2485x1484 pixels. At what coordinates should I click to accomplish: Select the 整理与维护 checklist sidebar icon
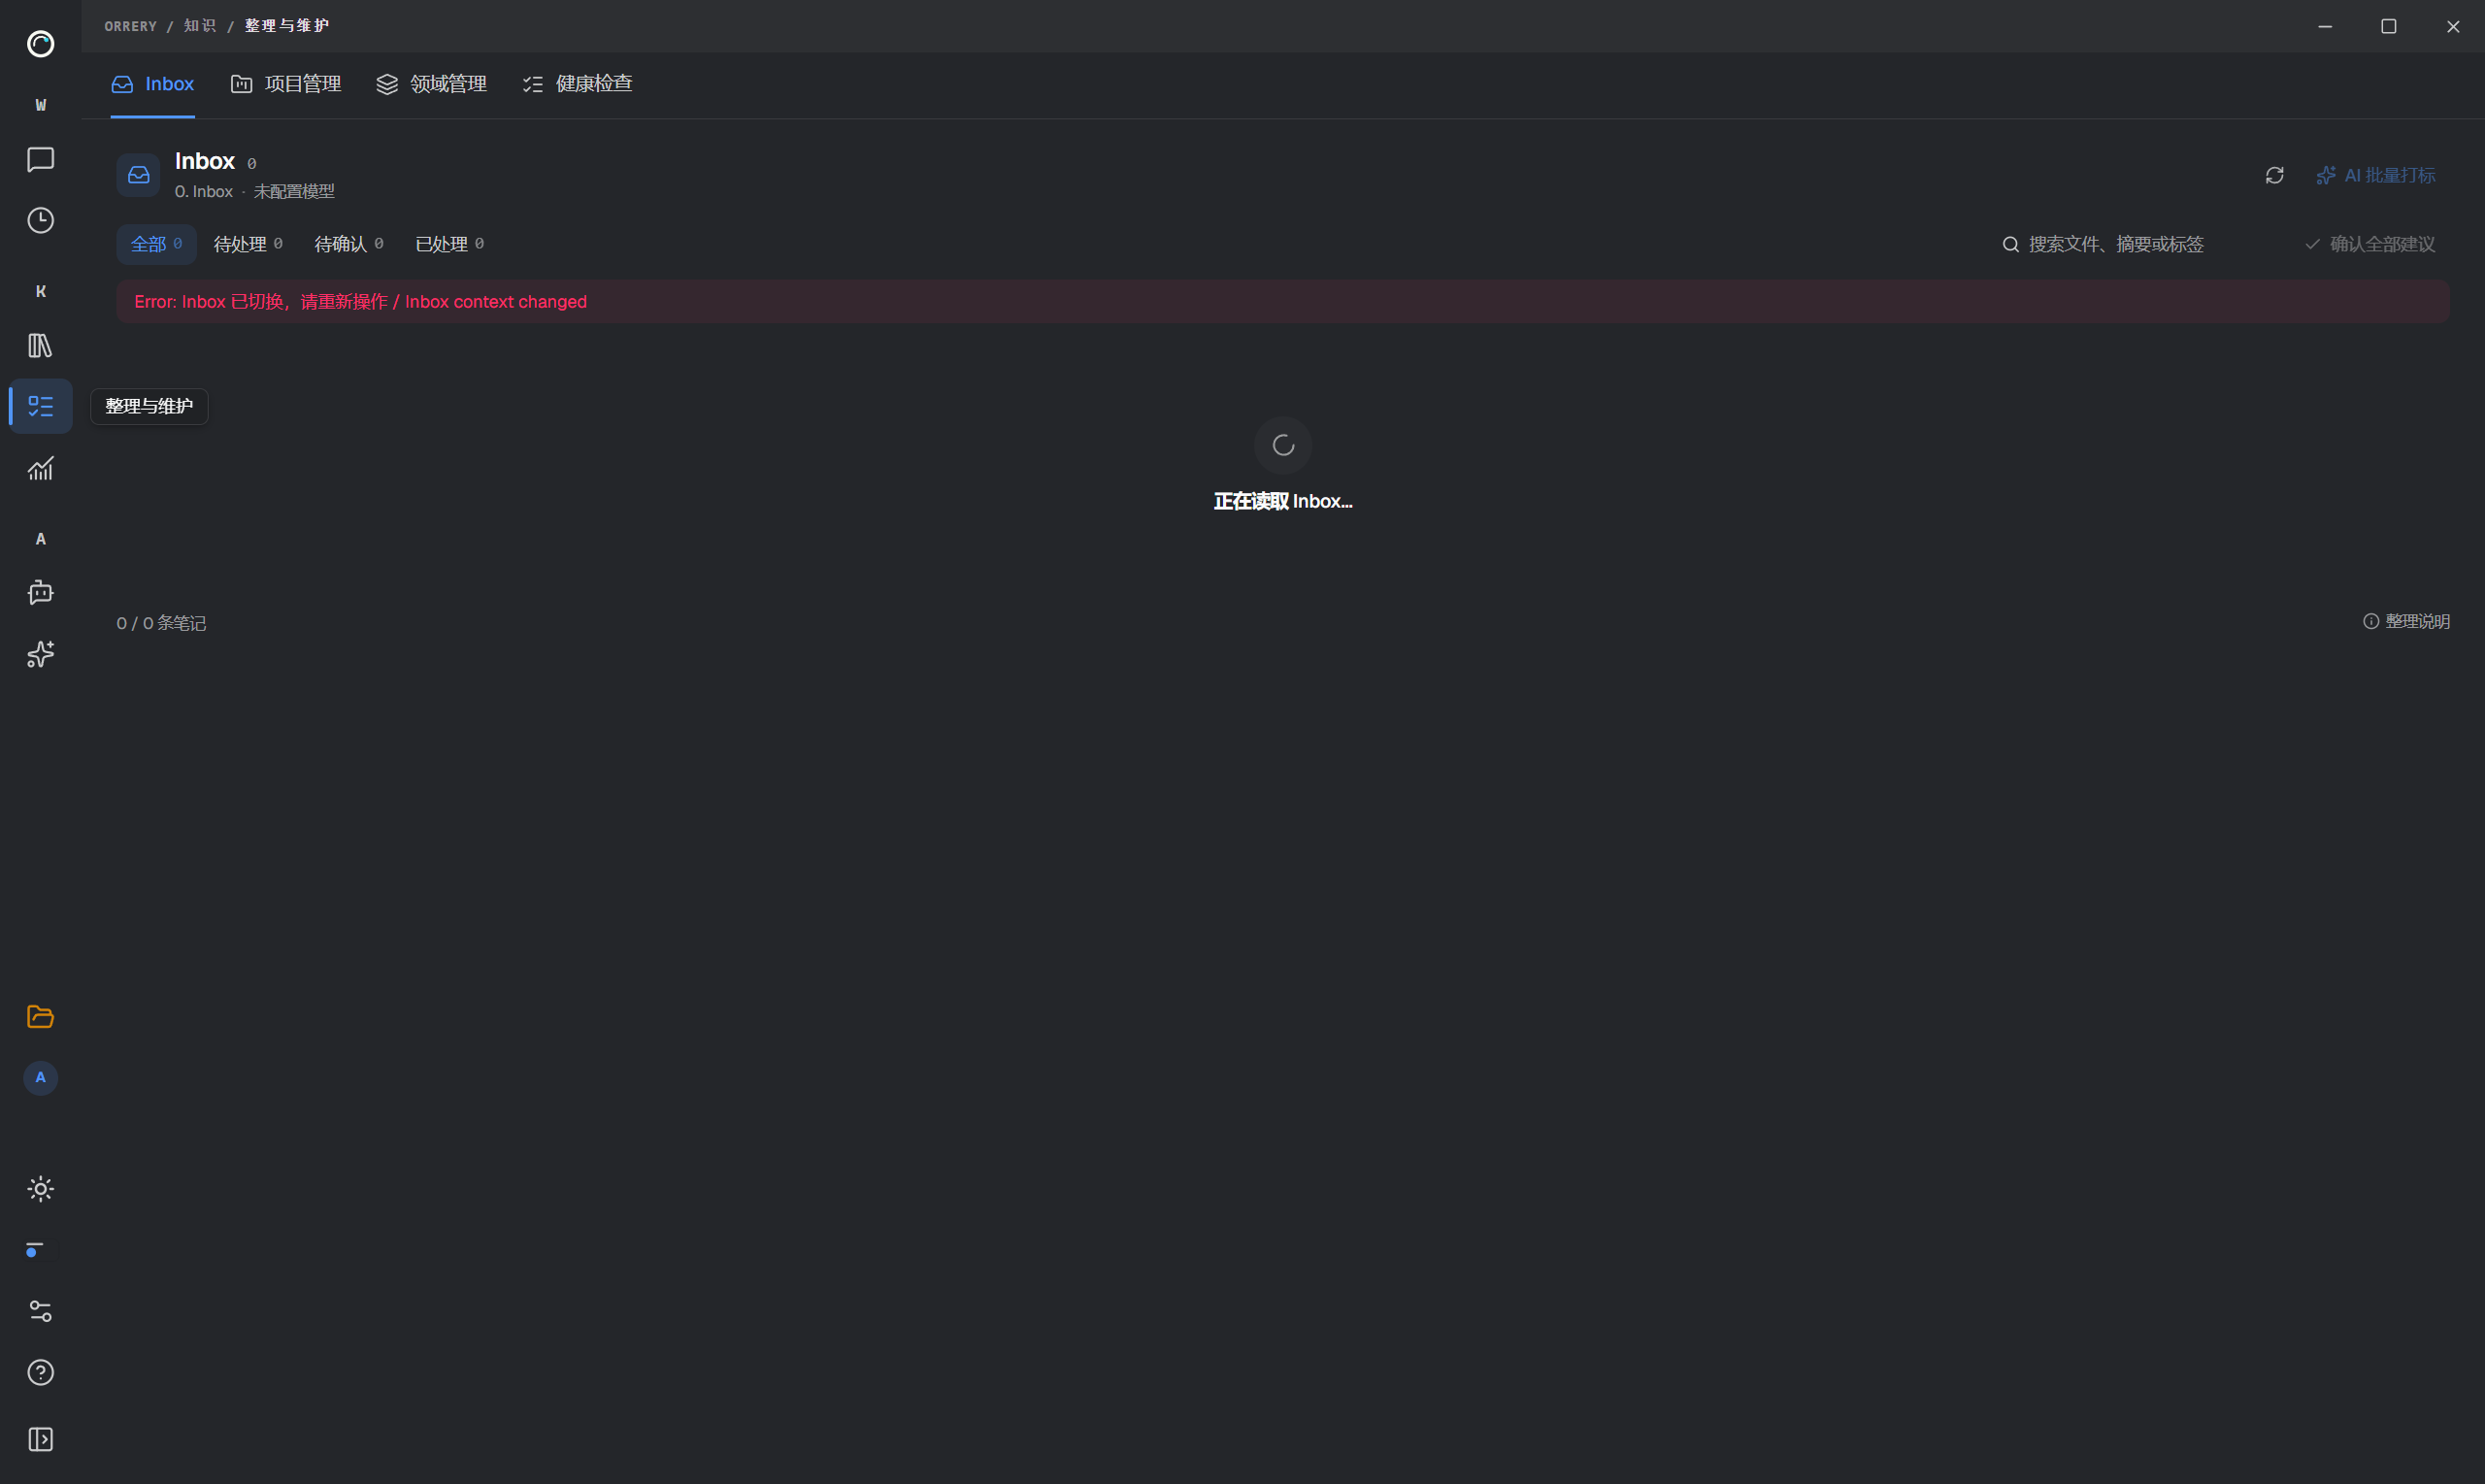coord(40,406)
